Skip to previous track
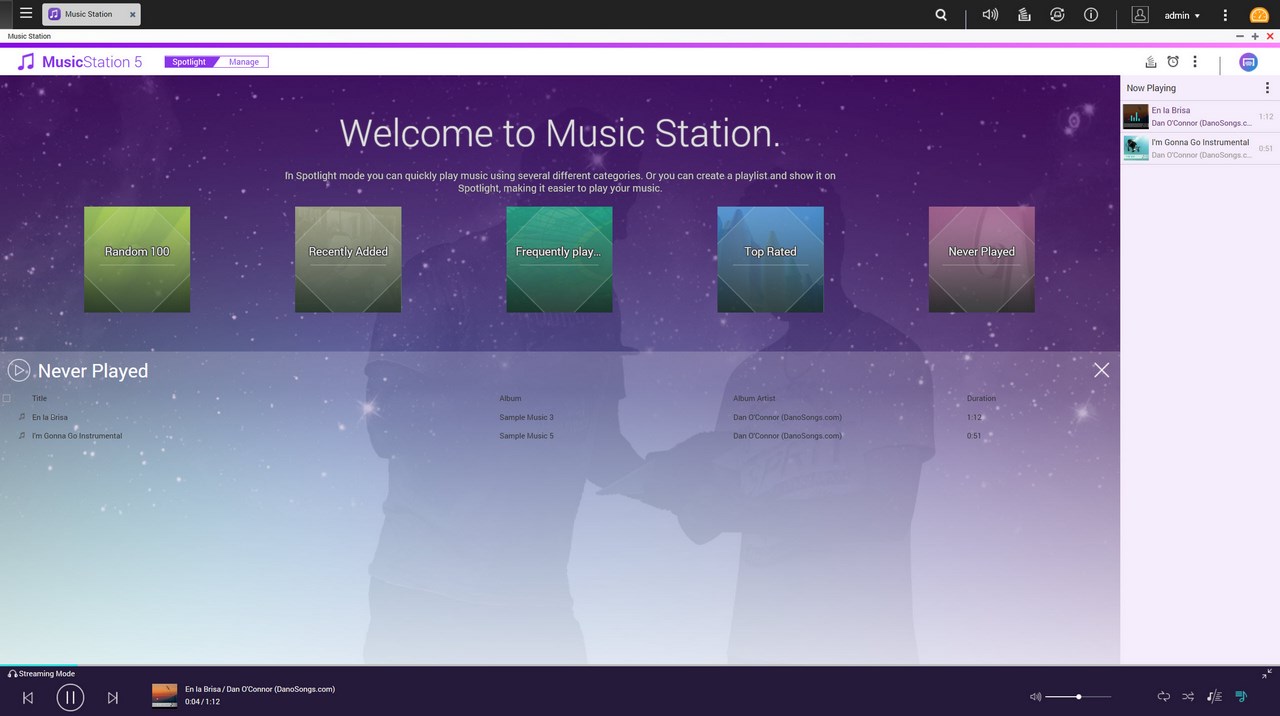The height and width of the screenshot is (716, 1280). click(28, 697)
